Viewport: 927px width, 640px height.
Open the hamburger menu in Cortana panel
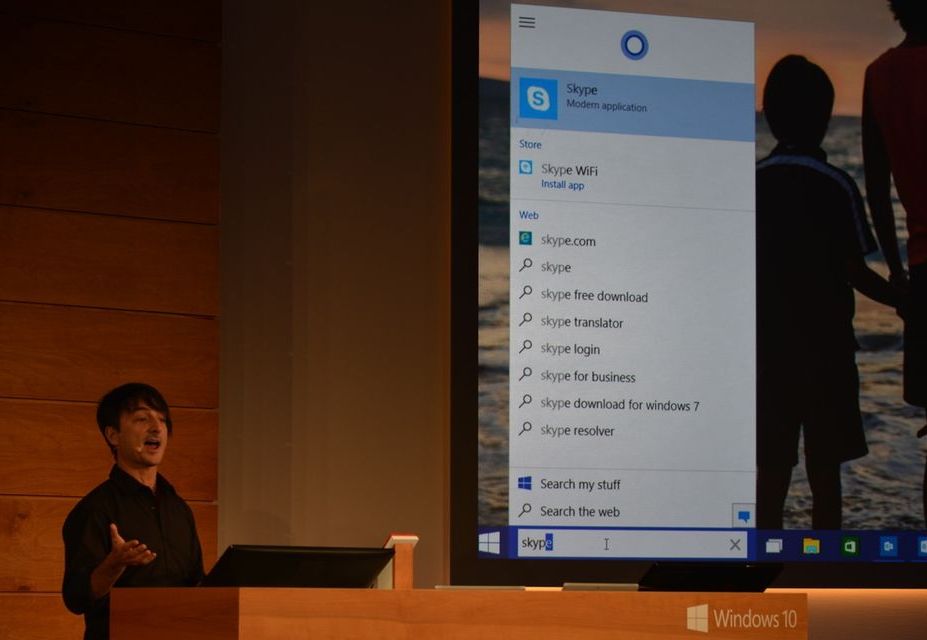pos(527,22)
